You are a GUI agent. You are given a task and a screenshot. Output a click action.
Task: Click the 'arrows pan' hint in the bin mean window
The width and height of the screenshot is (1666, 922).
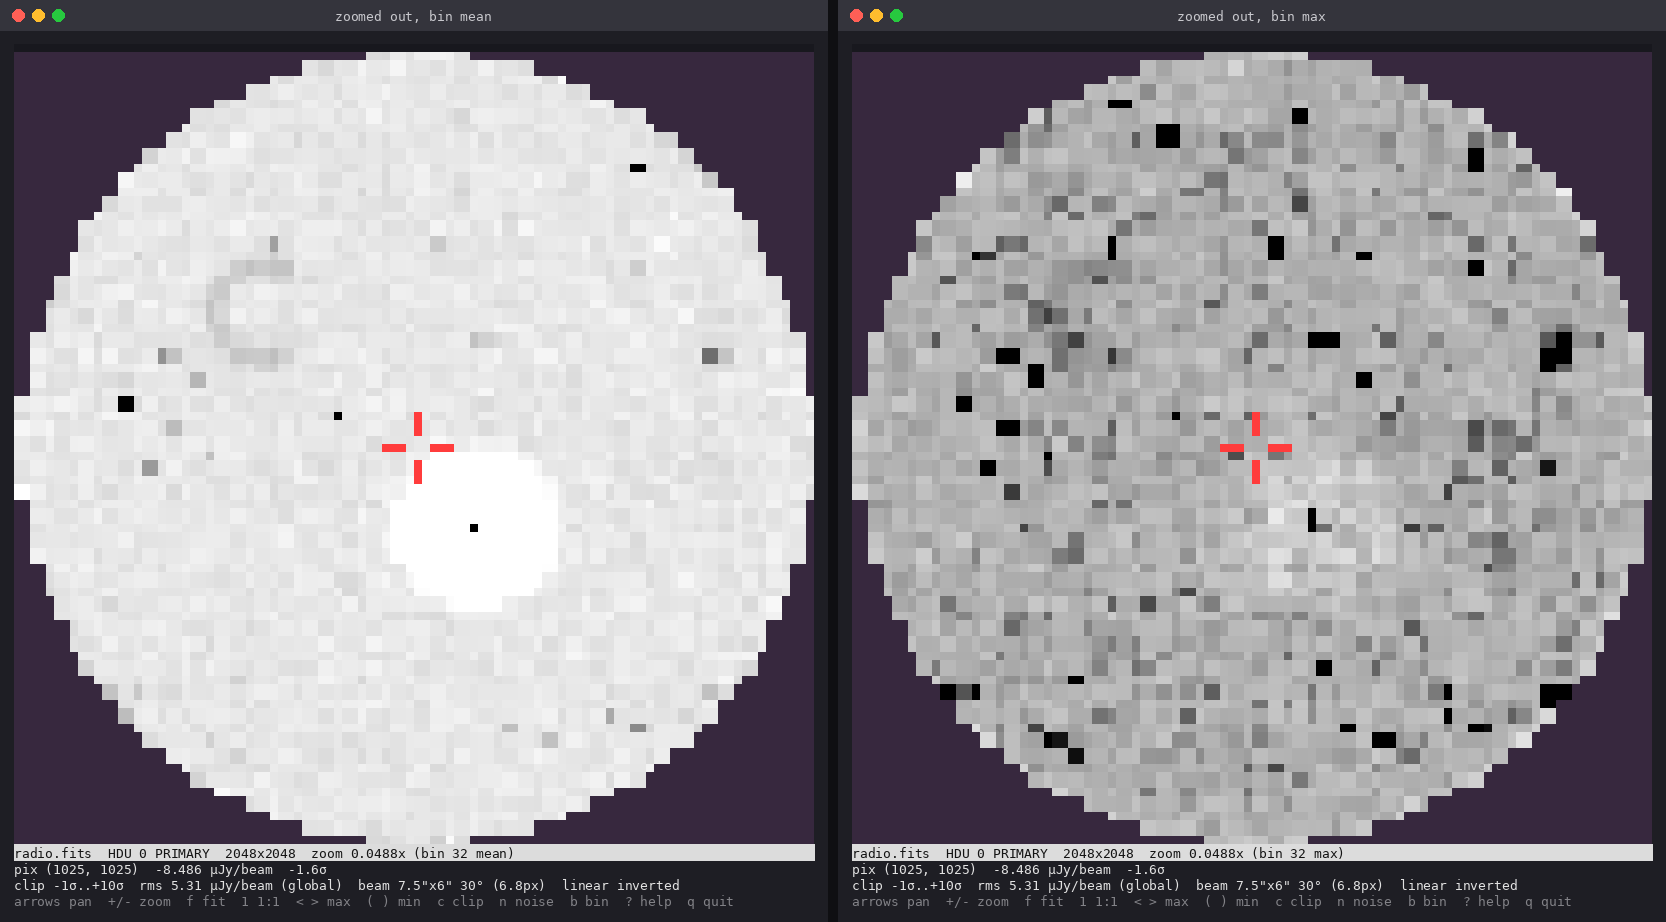click(x=53, y=902)
